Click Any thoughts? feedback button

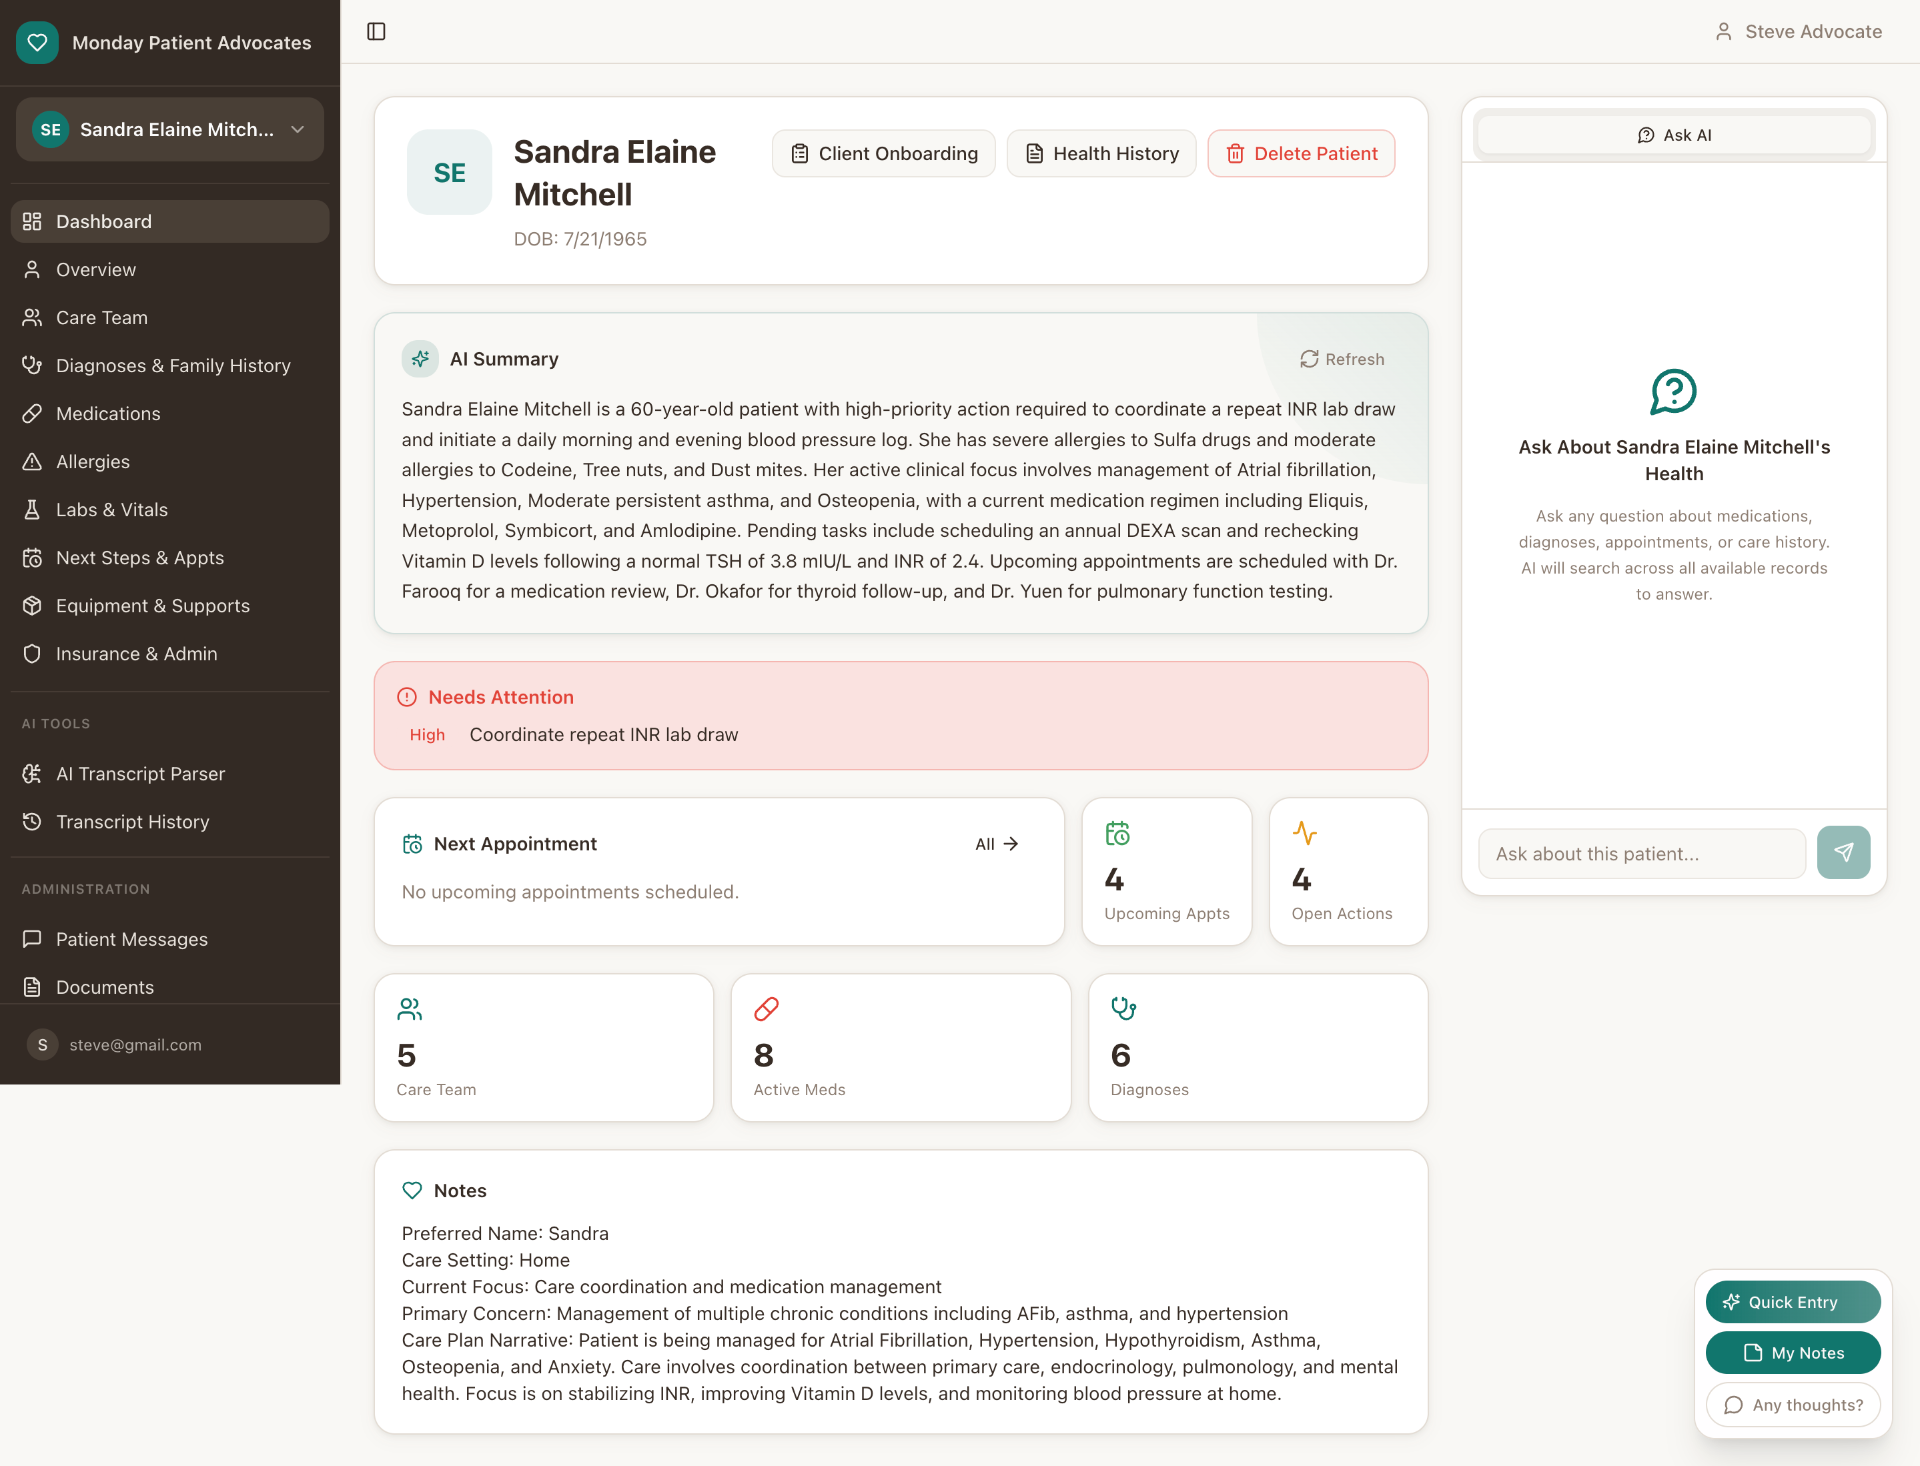(1792, 1405)
